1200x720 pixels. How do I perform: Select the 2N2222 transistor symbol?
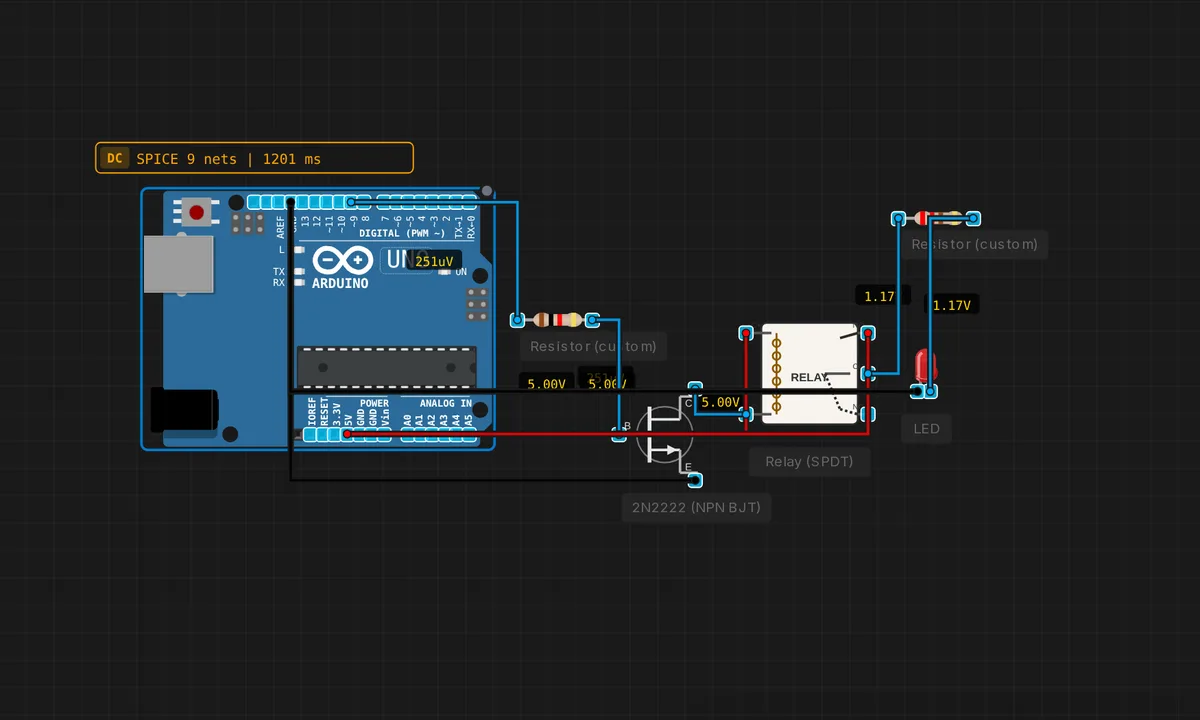tap(665, 433)
